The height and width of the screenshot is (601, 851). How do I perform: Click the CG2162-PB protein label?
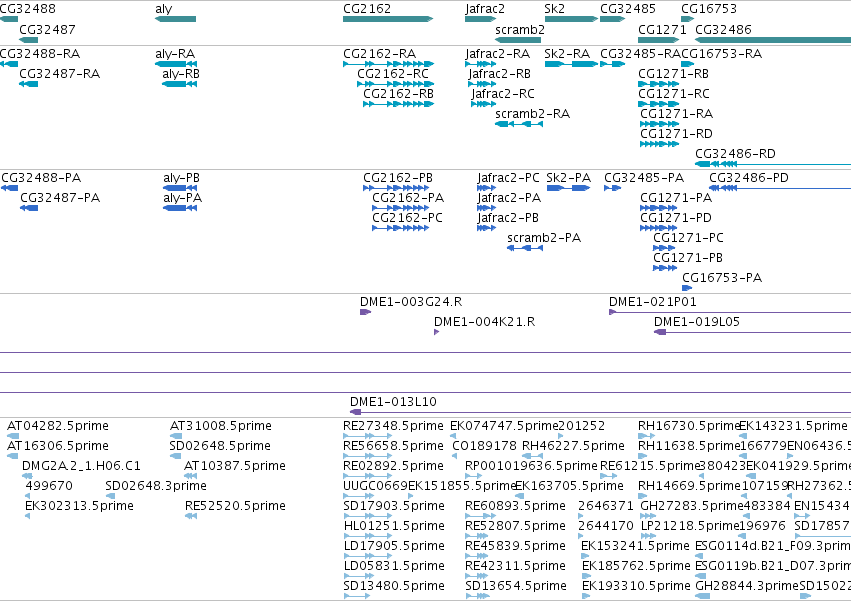point(398,178)
